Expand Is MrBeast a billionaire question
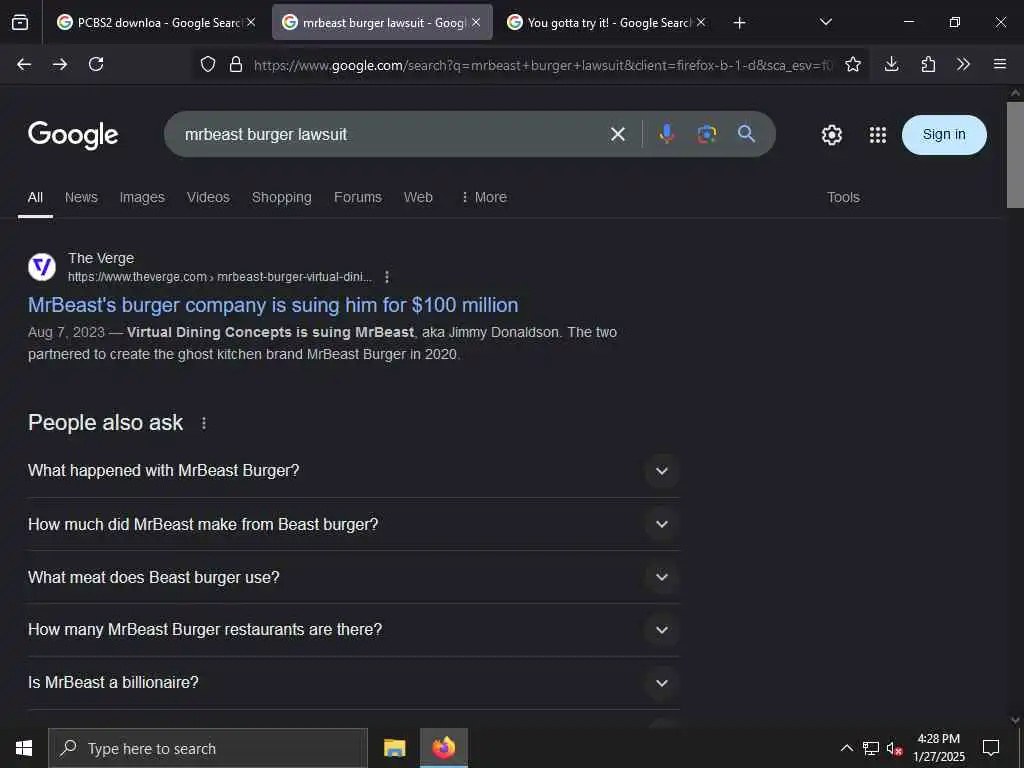Viewport: 1024px width, 768px height. (353, 682)
